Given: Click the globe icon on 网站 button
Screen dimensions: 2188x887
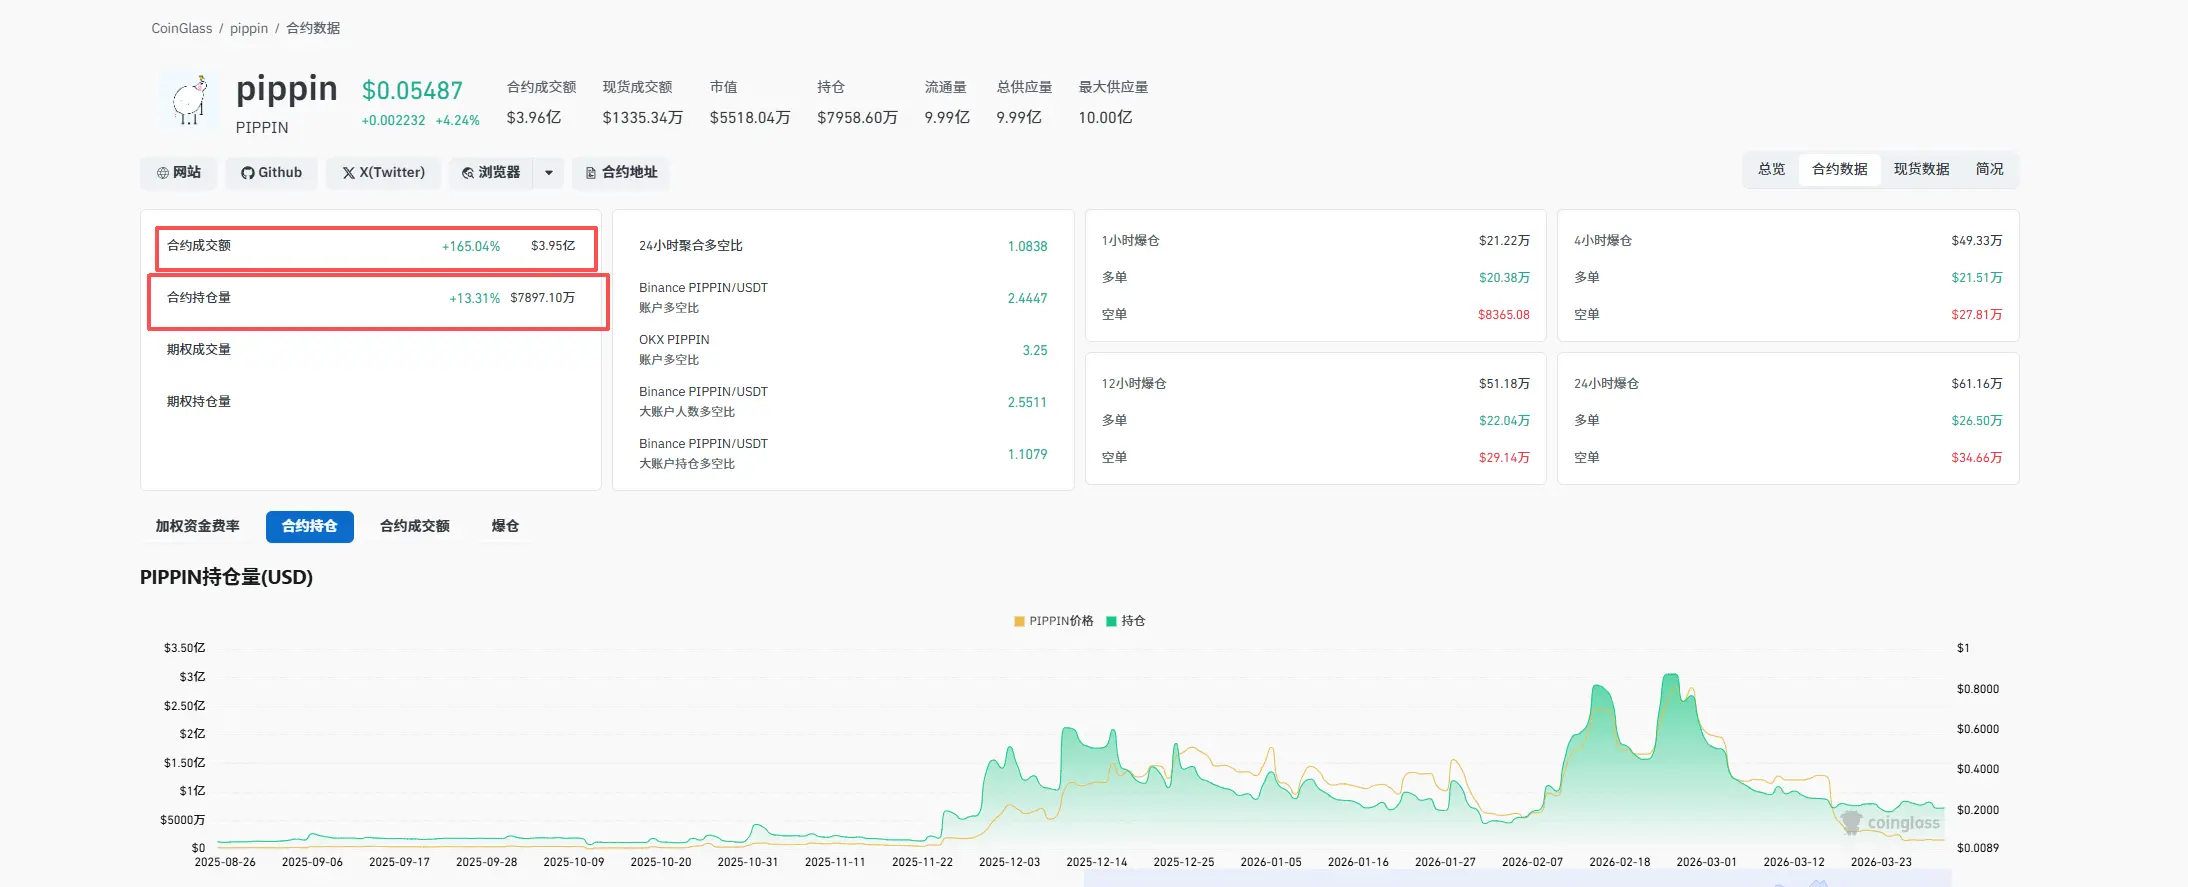Looking at the screenshot, I should point(162,173).
